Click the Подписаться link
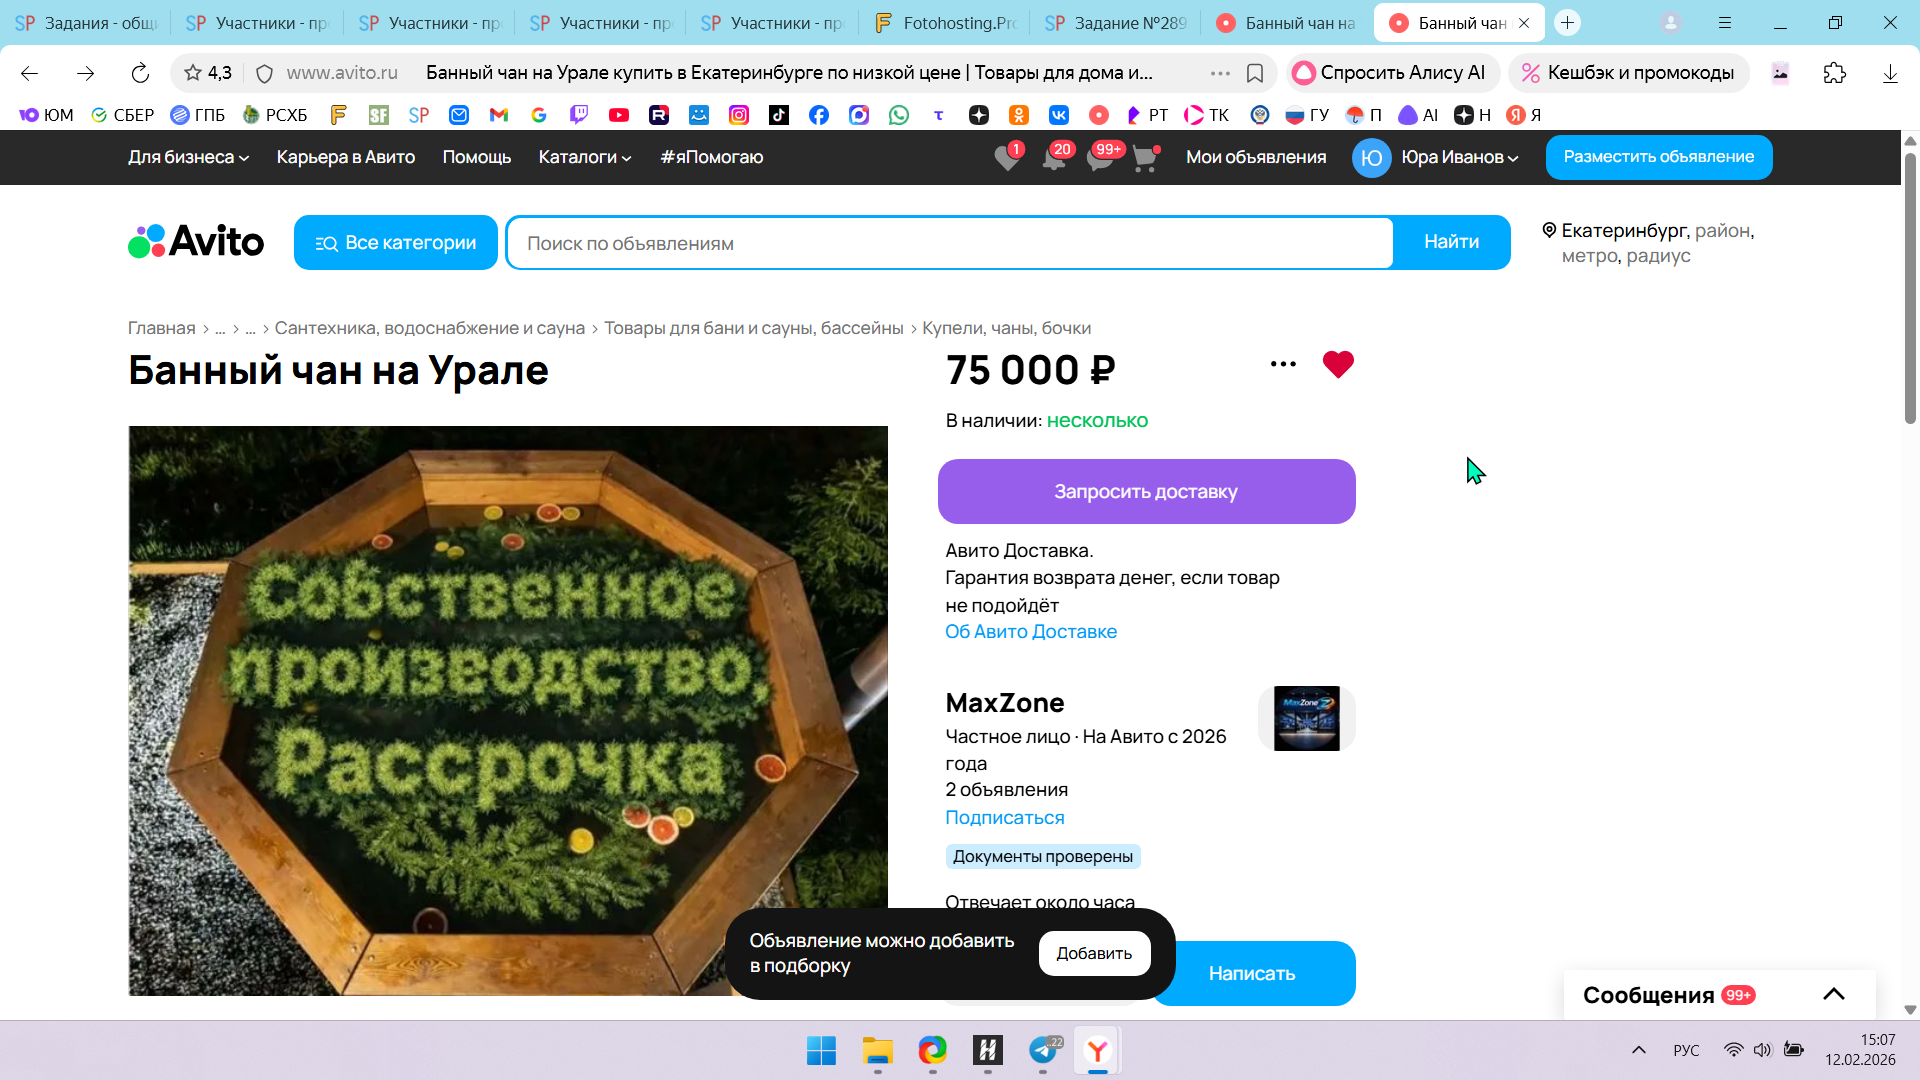Viewport: 1920px width, 1080px height. [1004, 817]
